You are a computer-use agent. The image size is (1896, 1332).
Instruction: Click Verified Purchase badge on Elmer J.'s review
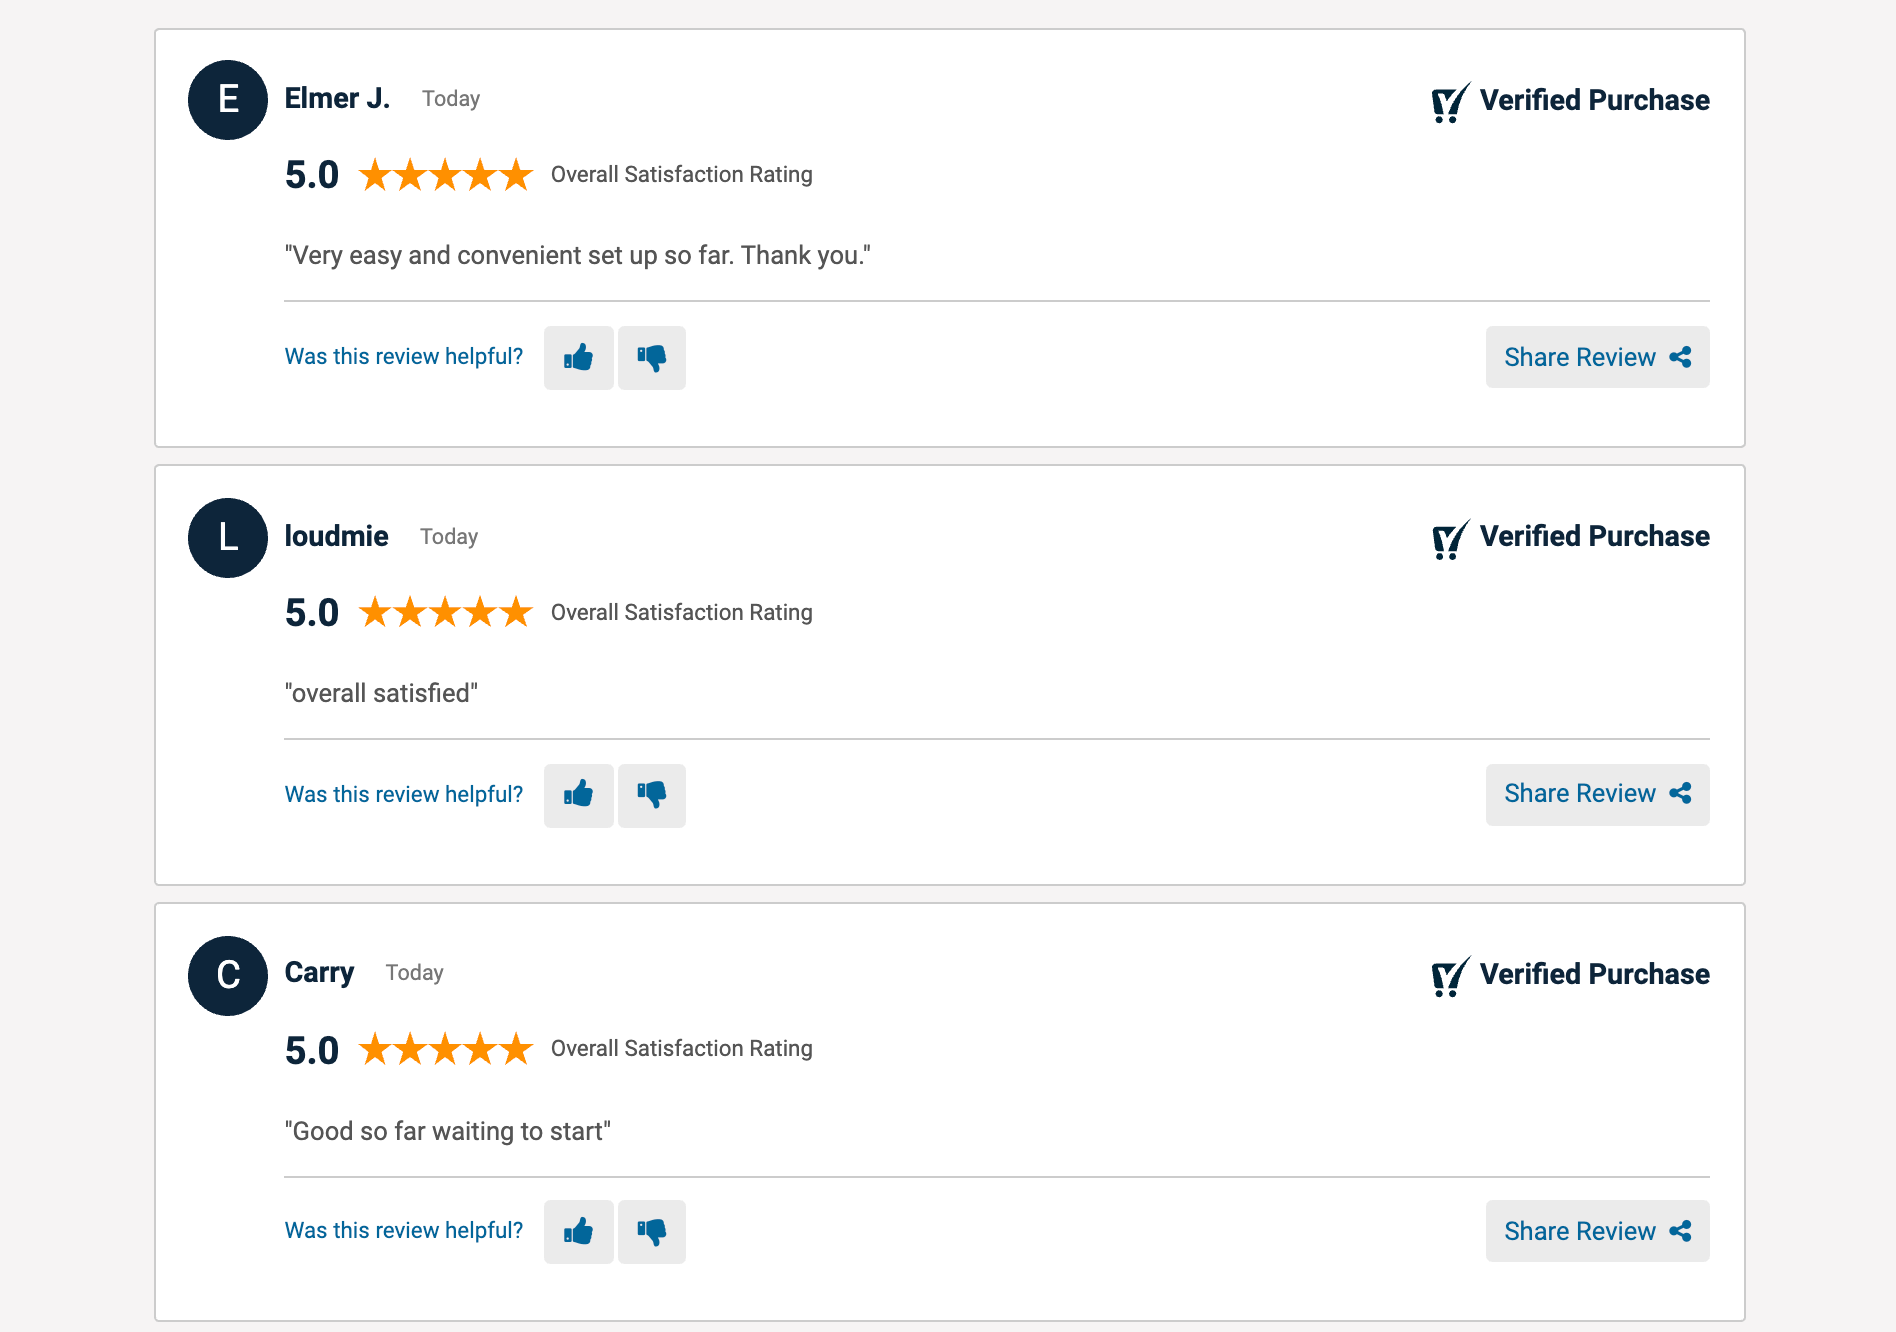pos(1570,101)
